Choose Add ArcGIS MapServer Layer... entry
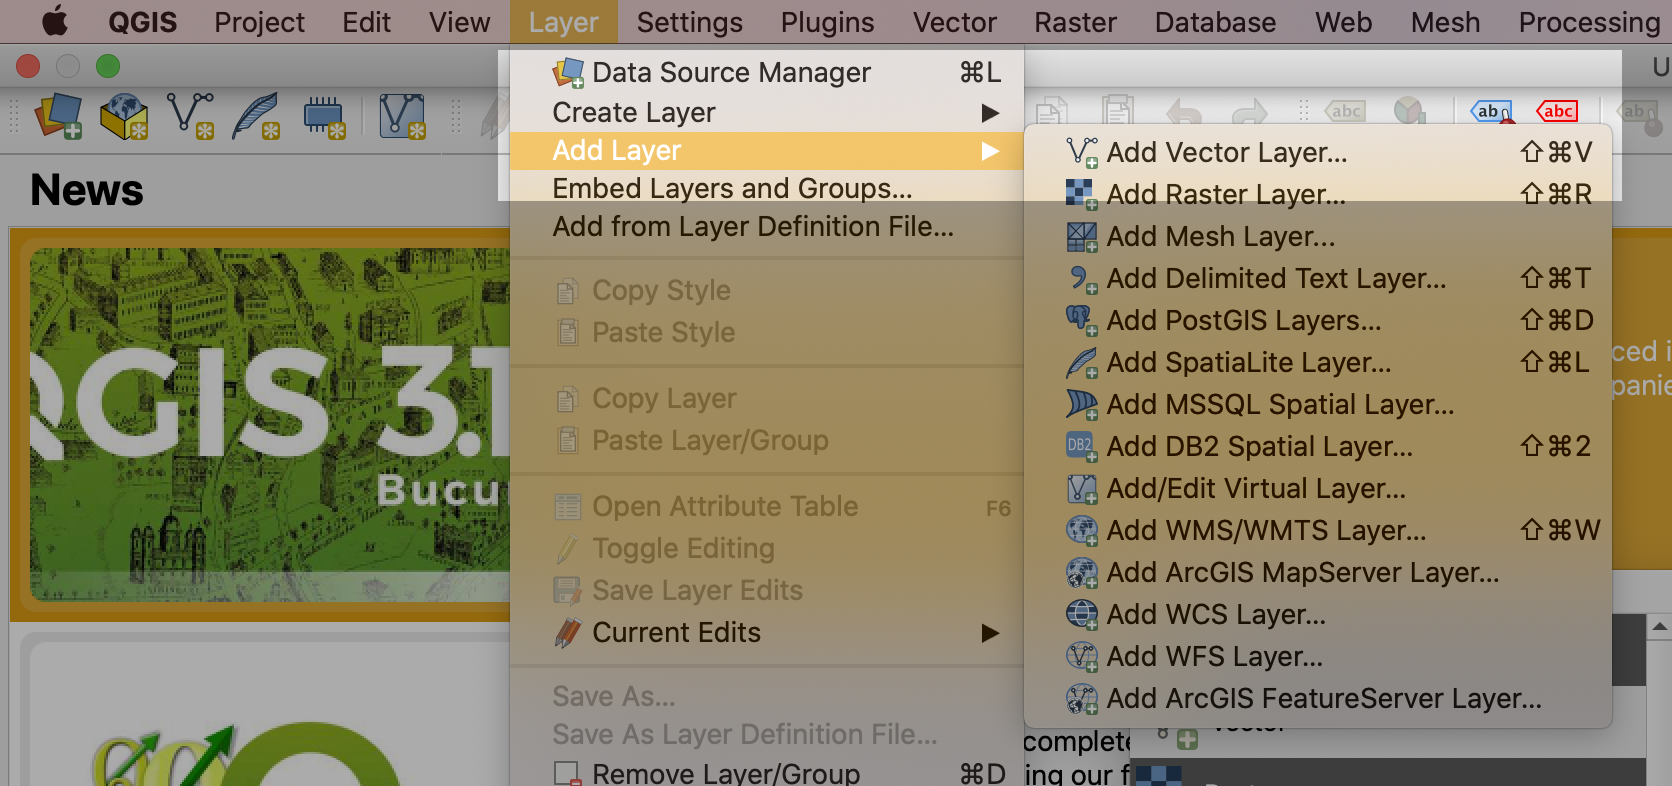The width and height of the screenshot is (1672, 786). coord(1318,573)
